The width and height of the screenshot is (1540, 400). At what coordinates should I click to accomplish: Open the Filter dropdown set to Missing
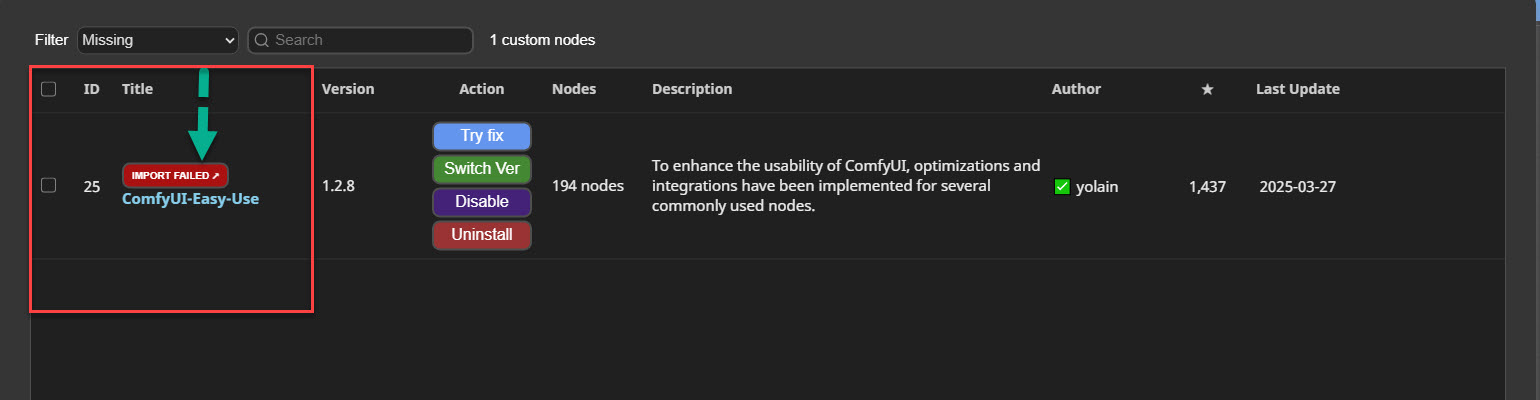(x=157, y=40)
